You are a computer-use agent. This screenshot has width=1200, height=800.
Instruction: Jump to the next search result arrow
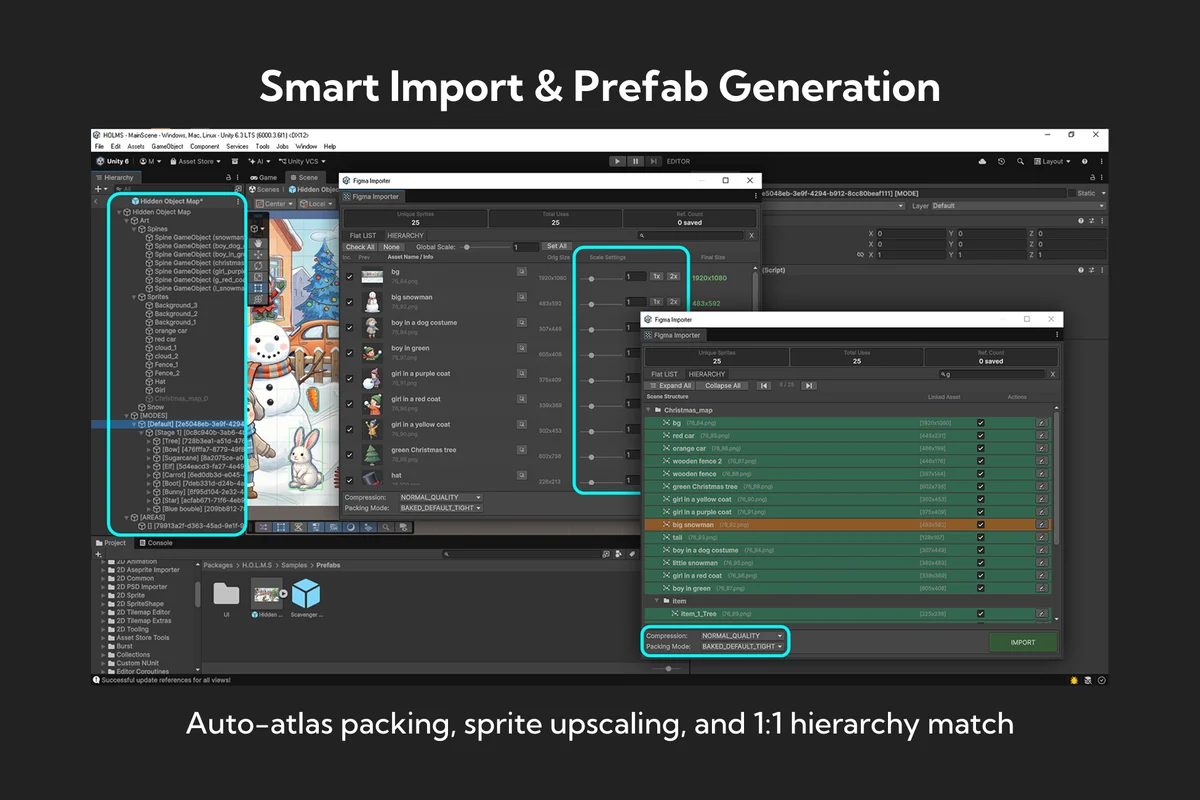809,385
